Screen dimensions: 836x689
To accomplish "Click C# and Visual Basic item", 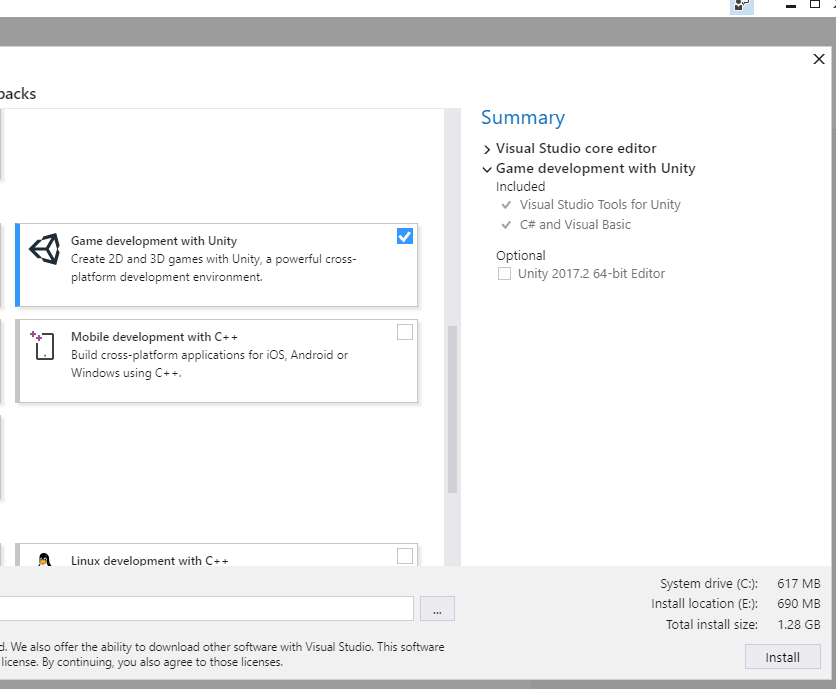I will coord(575,225).
